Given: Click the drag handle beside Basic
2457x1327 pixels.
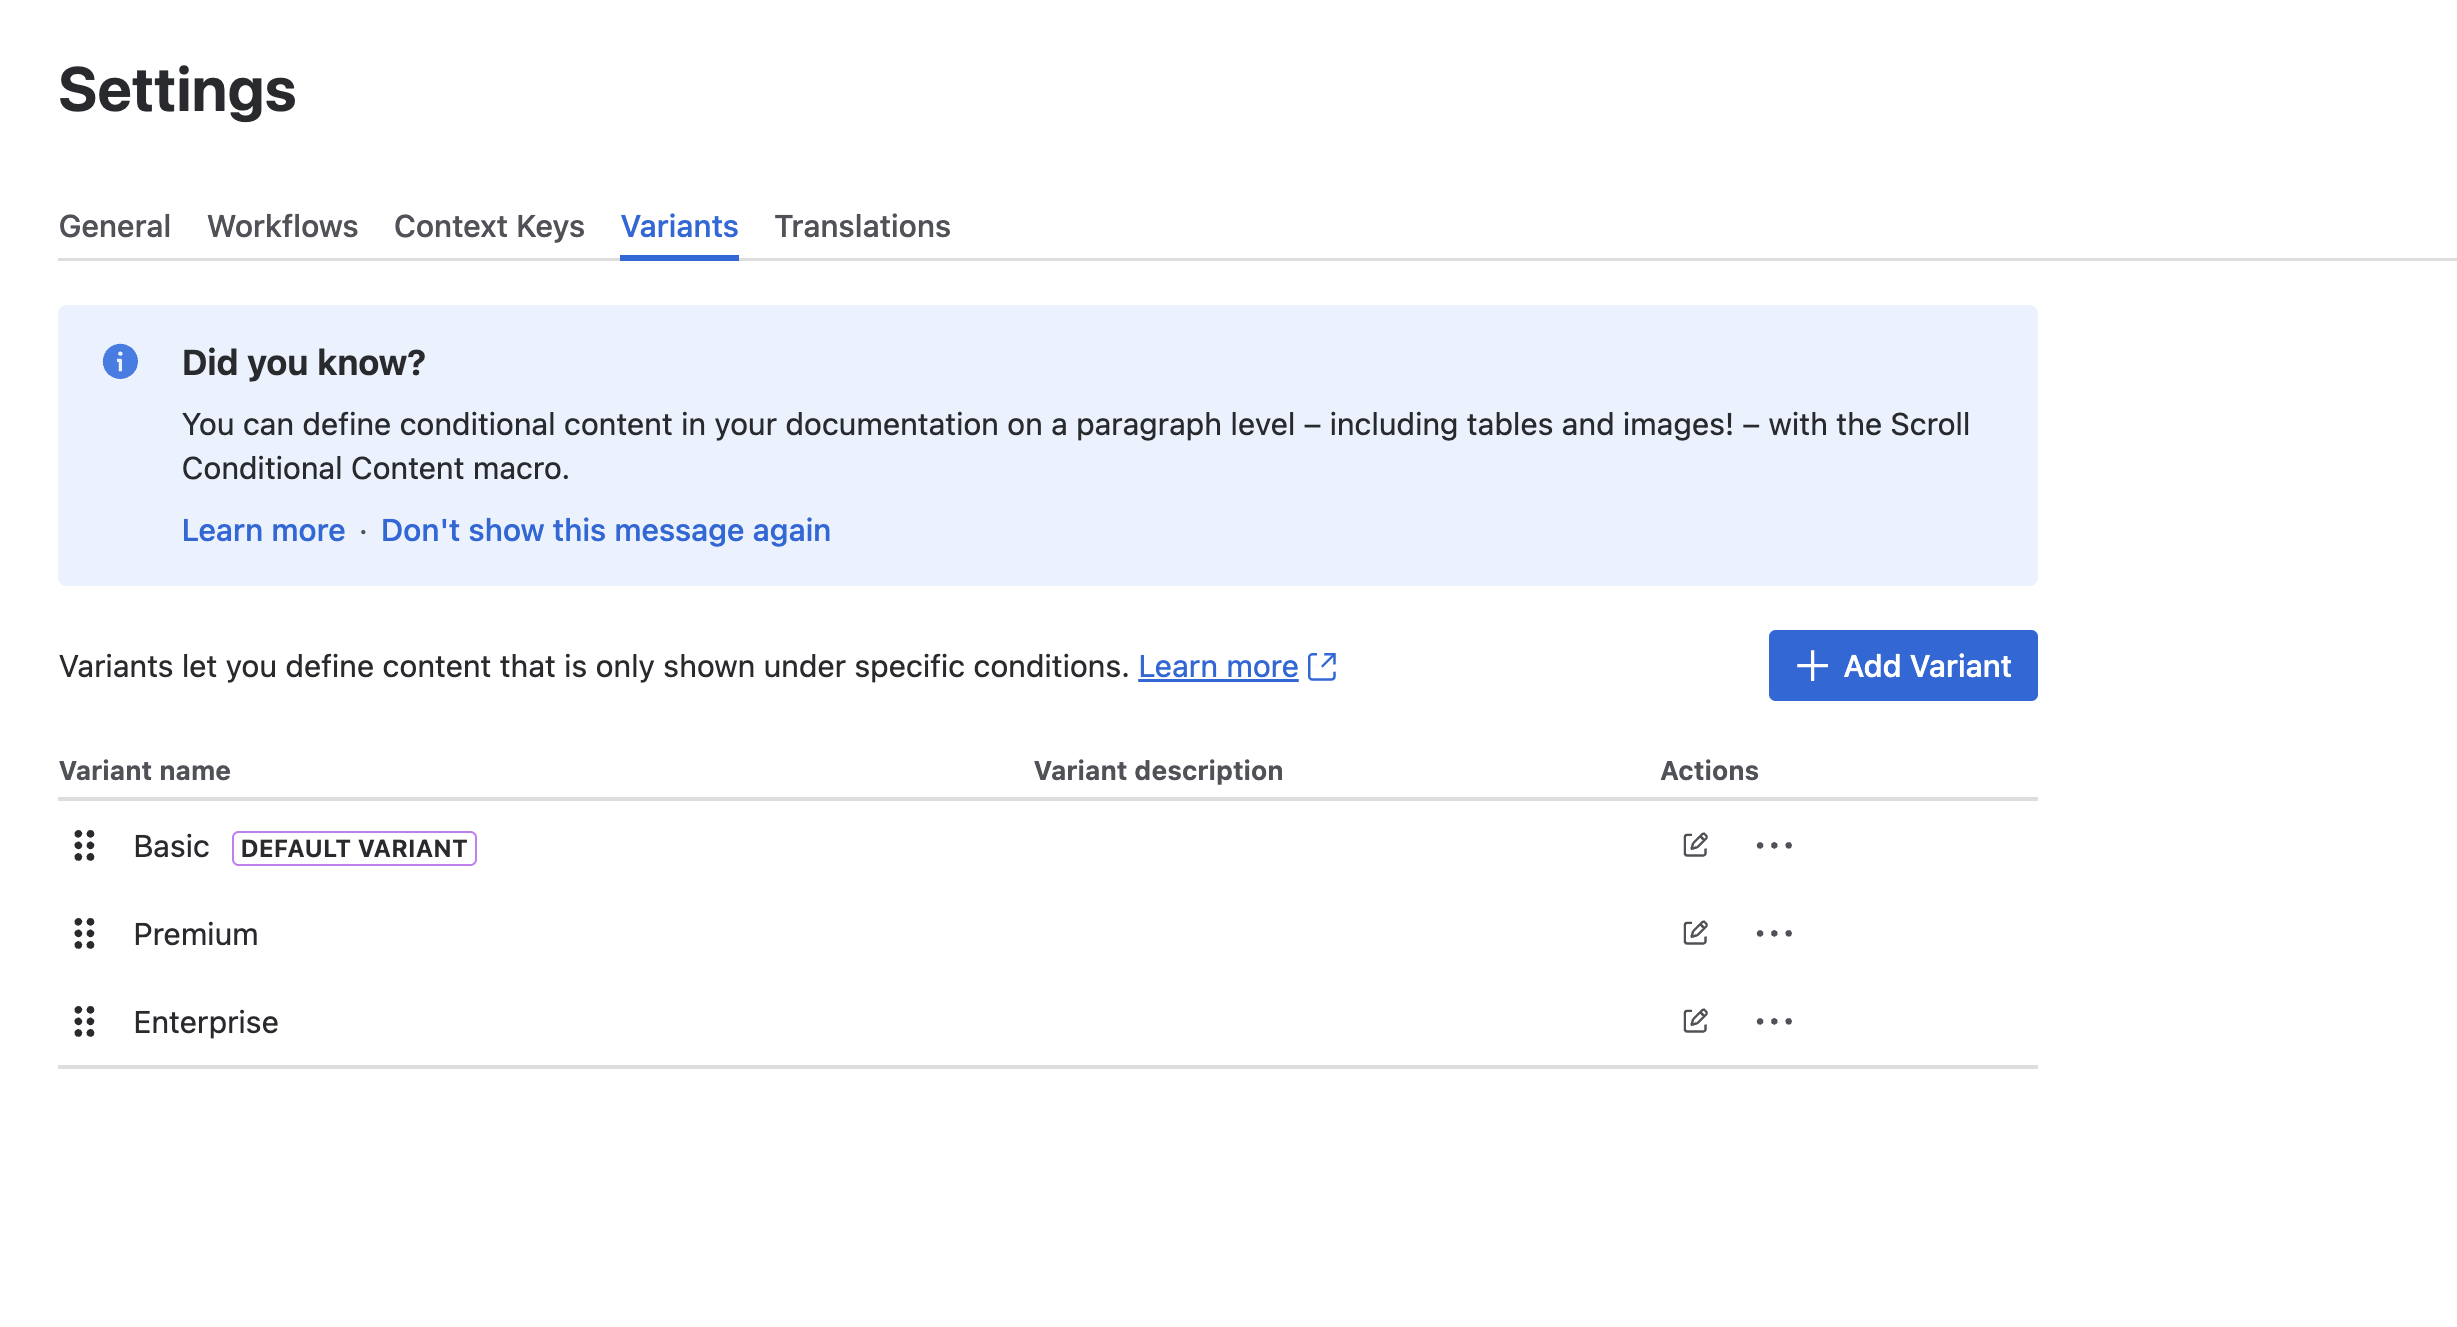Looking at the screenshot, I should [x=84, y=846].
